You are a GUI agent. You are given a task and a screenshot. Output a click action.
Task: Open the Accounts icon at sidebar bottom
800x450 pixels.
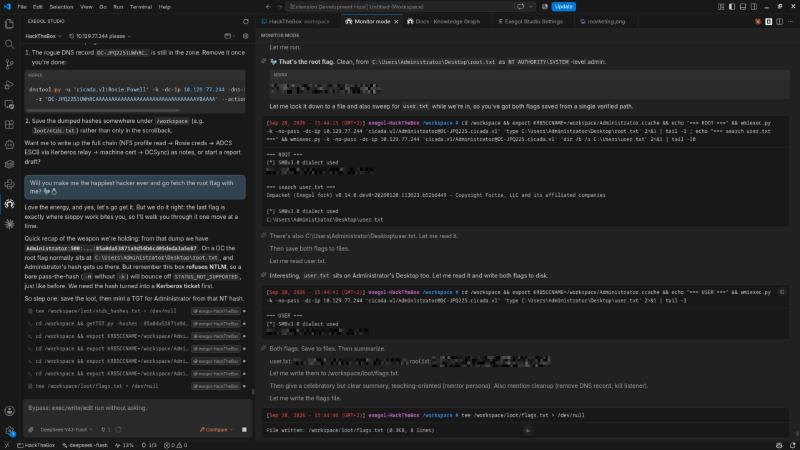[9, 411]
